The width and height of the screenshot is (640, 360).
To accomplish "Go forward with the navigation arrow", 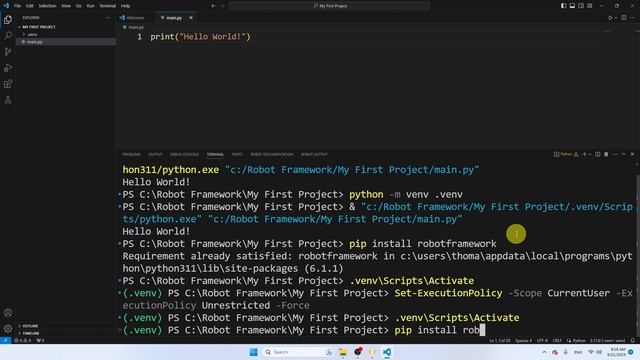I will (x=223, y=6).
